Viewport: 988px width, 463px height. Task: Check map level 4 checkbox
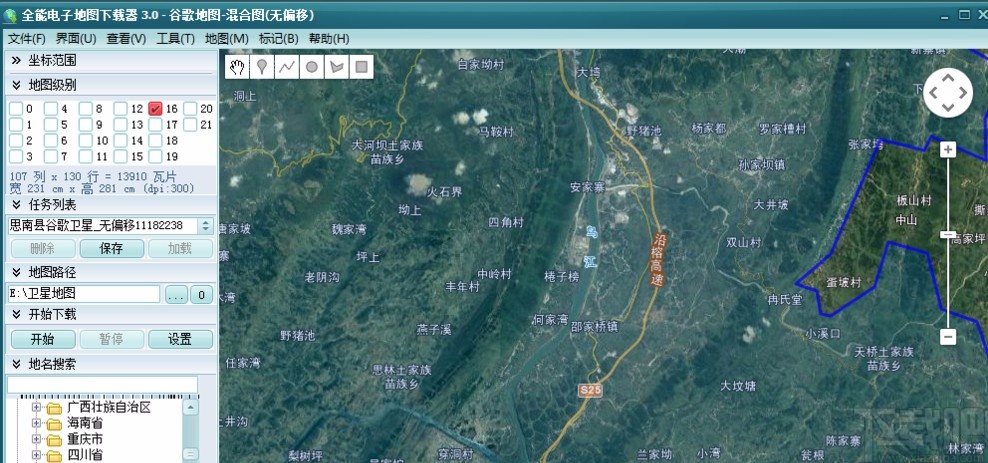point(50,108)
